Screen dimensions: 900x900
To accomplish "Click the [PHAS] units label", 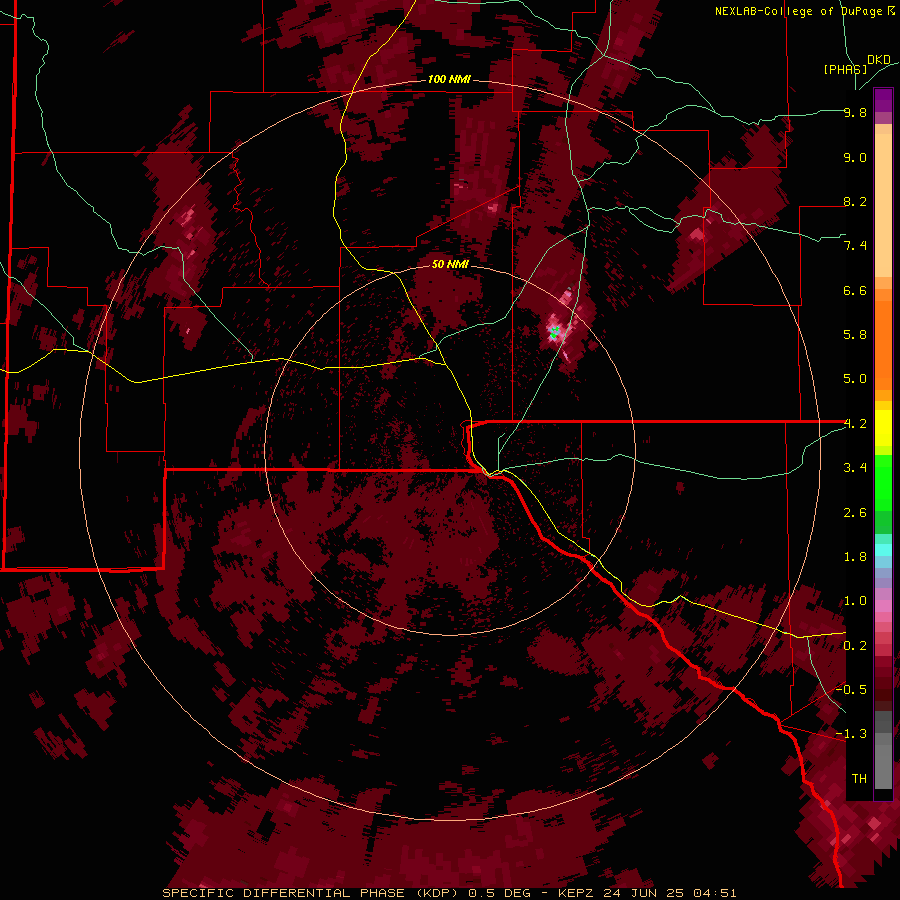I will (x=845, y=69).
